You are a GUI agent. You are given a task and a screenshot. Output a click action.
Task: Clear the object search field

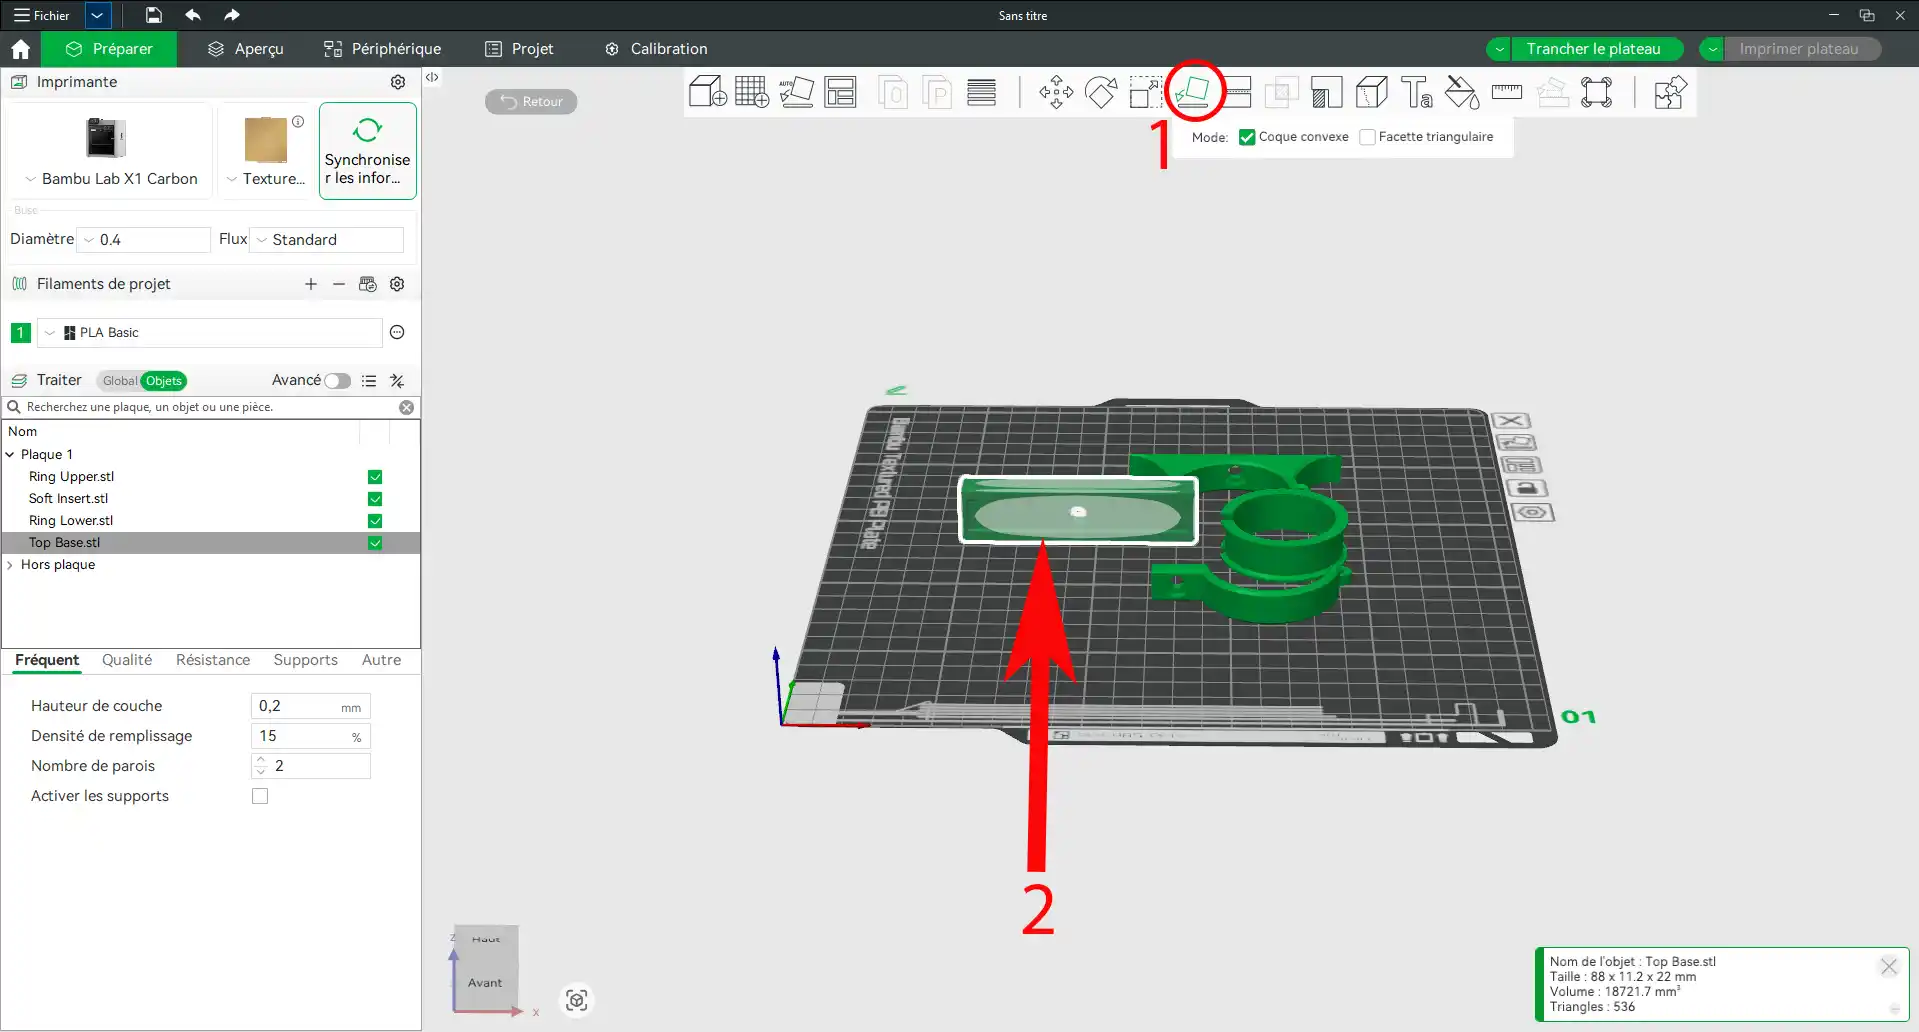click(x=407, y=407)
